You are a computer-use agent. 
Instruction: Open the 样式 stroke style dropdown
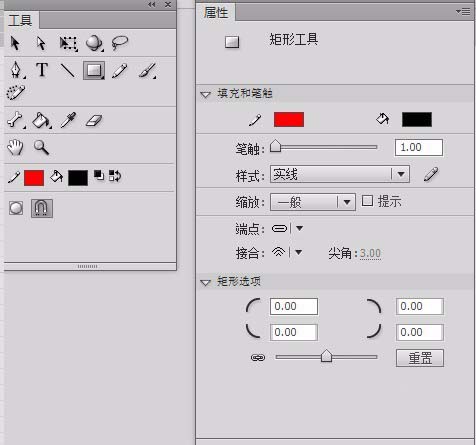pos(340,174)
